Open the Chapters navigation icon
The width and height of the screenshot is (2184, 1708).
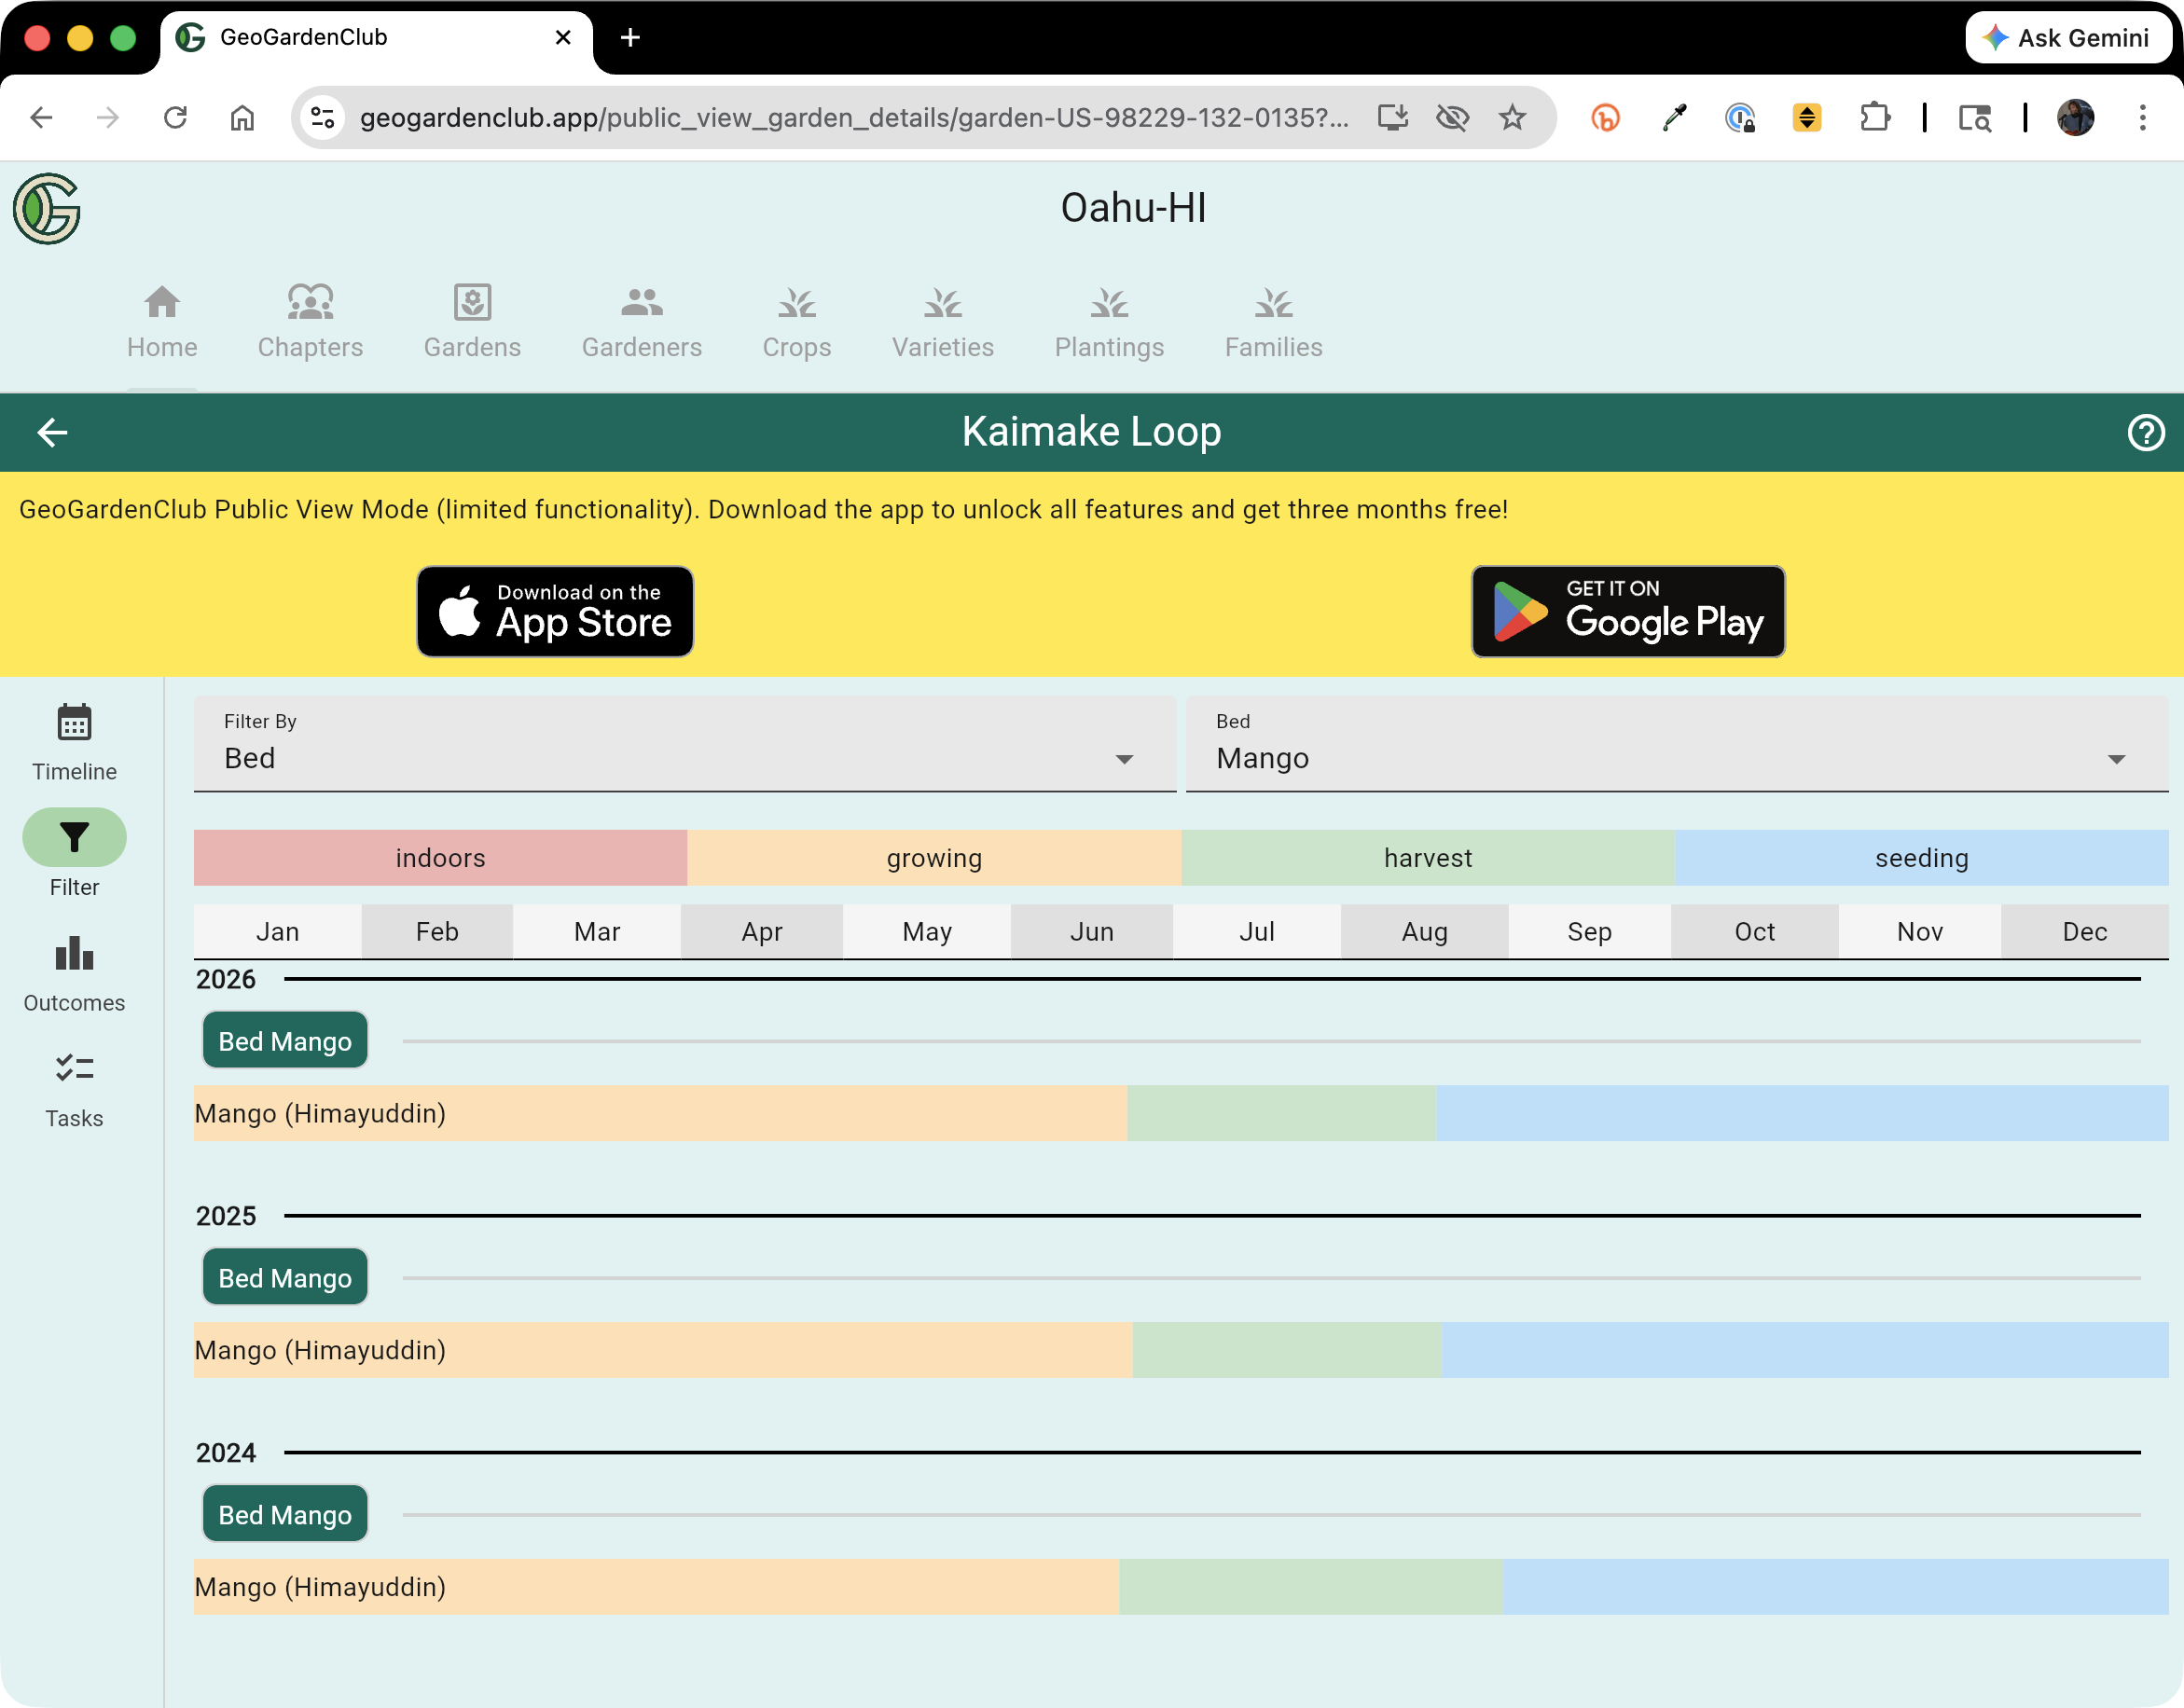pyautogui.click(x=310, y=320)
